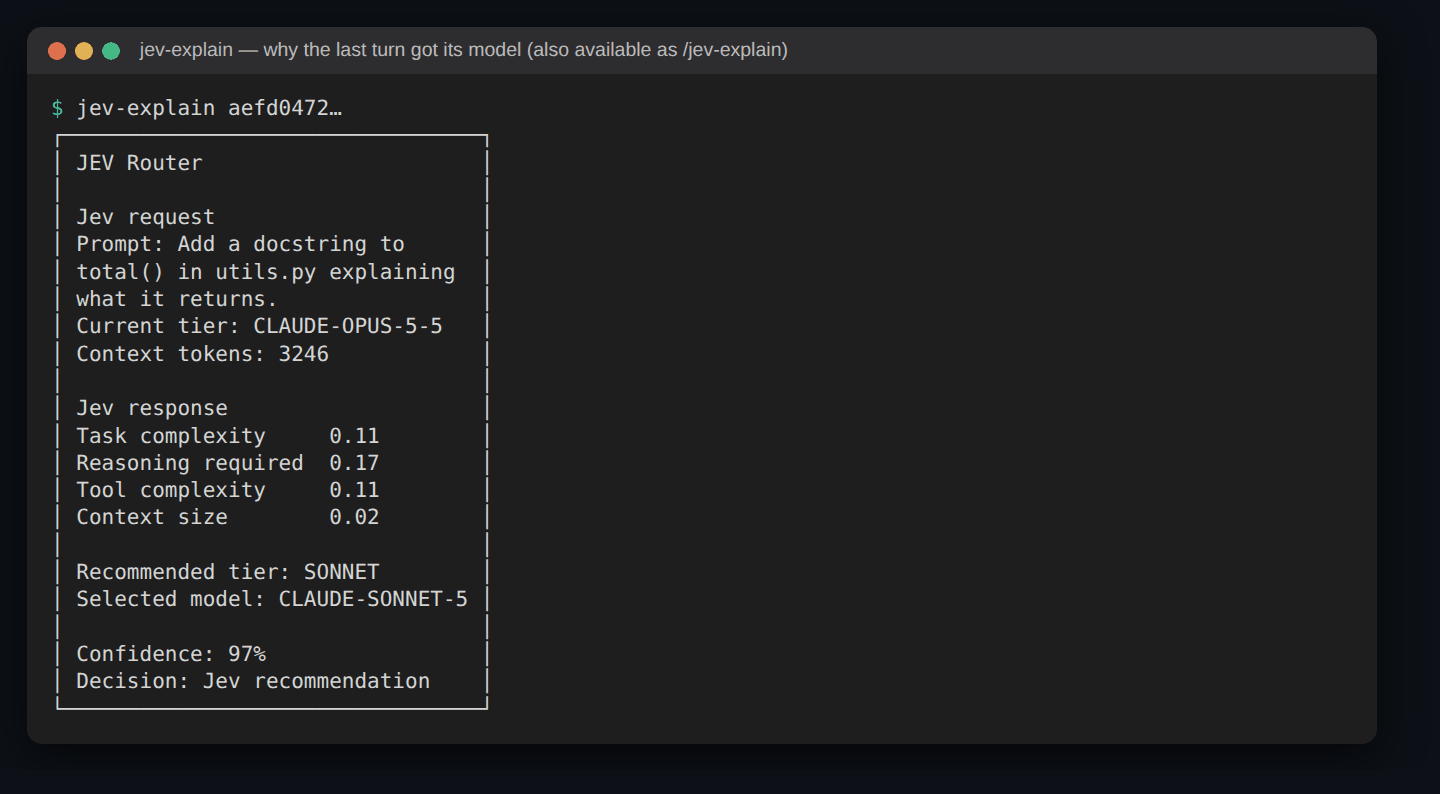1440x794 pixels.
Task: Click the 'Task complexity' row
Action: (x=228, y=436)
